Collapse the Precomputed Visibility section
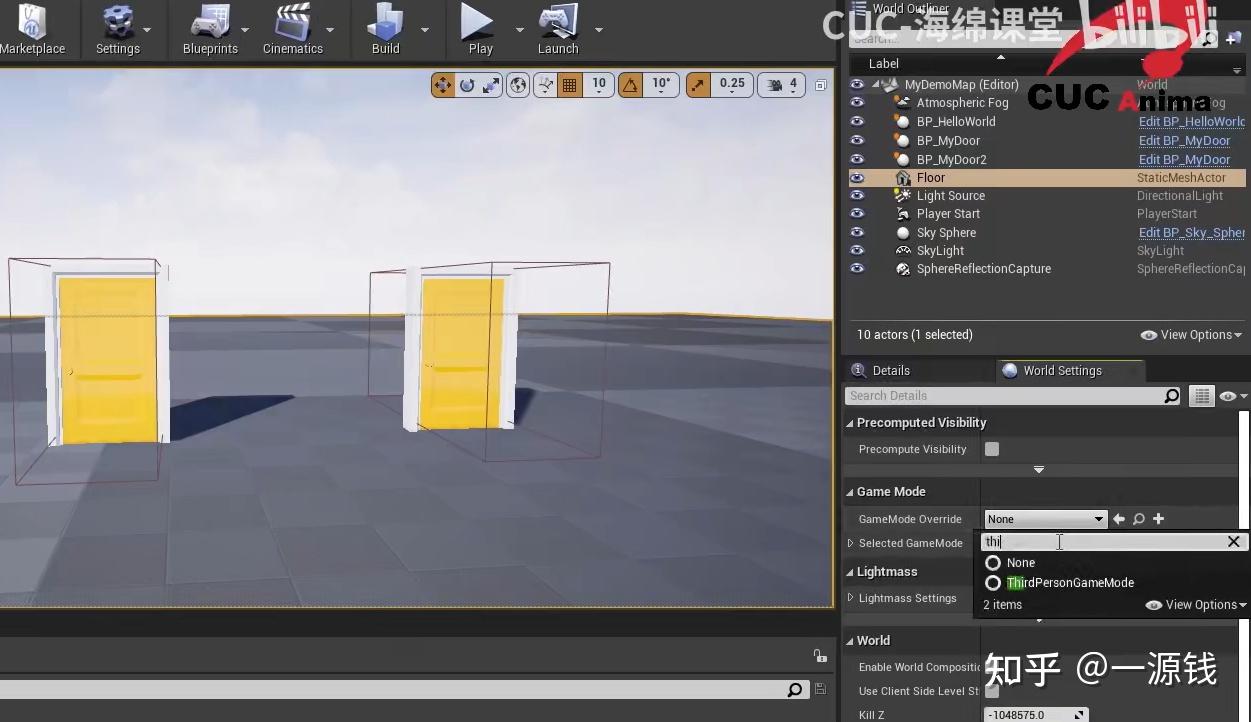The image size is (1251, 722). point(850,423)
